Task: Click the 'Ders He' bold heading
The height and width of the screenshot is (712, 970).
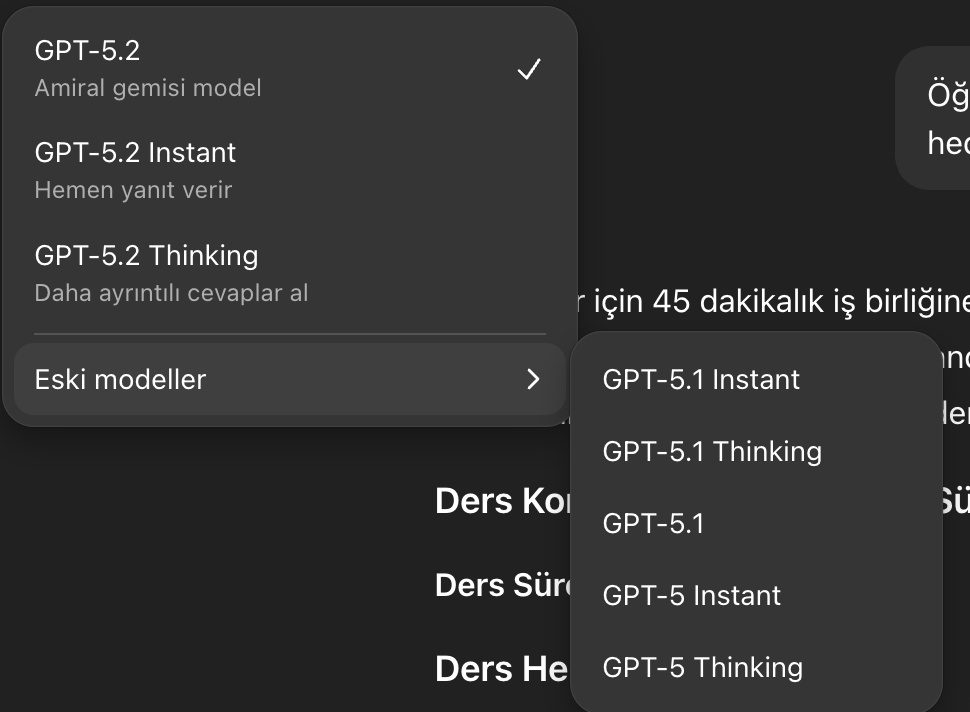Action: pyautogui.click(x=501, y=669)
